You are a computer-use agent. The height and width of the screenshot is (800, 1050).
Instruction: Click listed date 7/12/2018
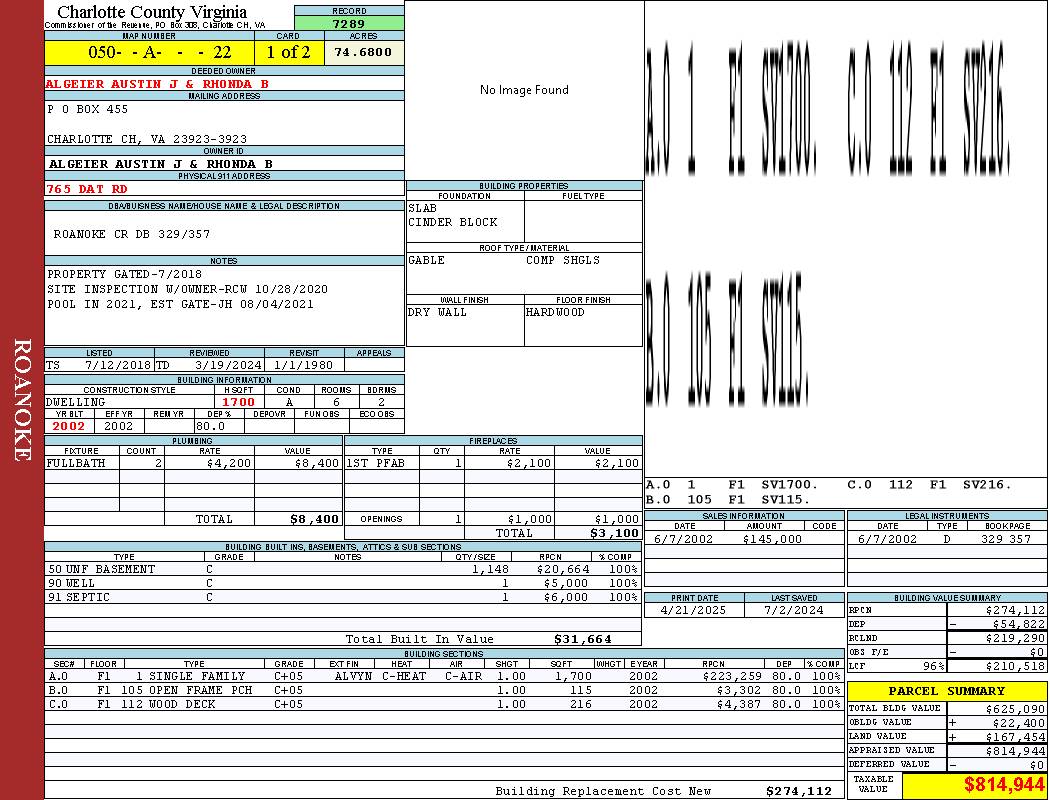pos(118,366)
